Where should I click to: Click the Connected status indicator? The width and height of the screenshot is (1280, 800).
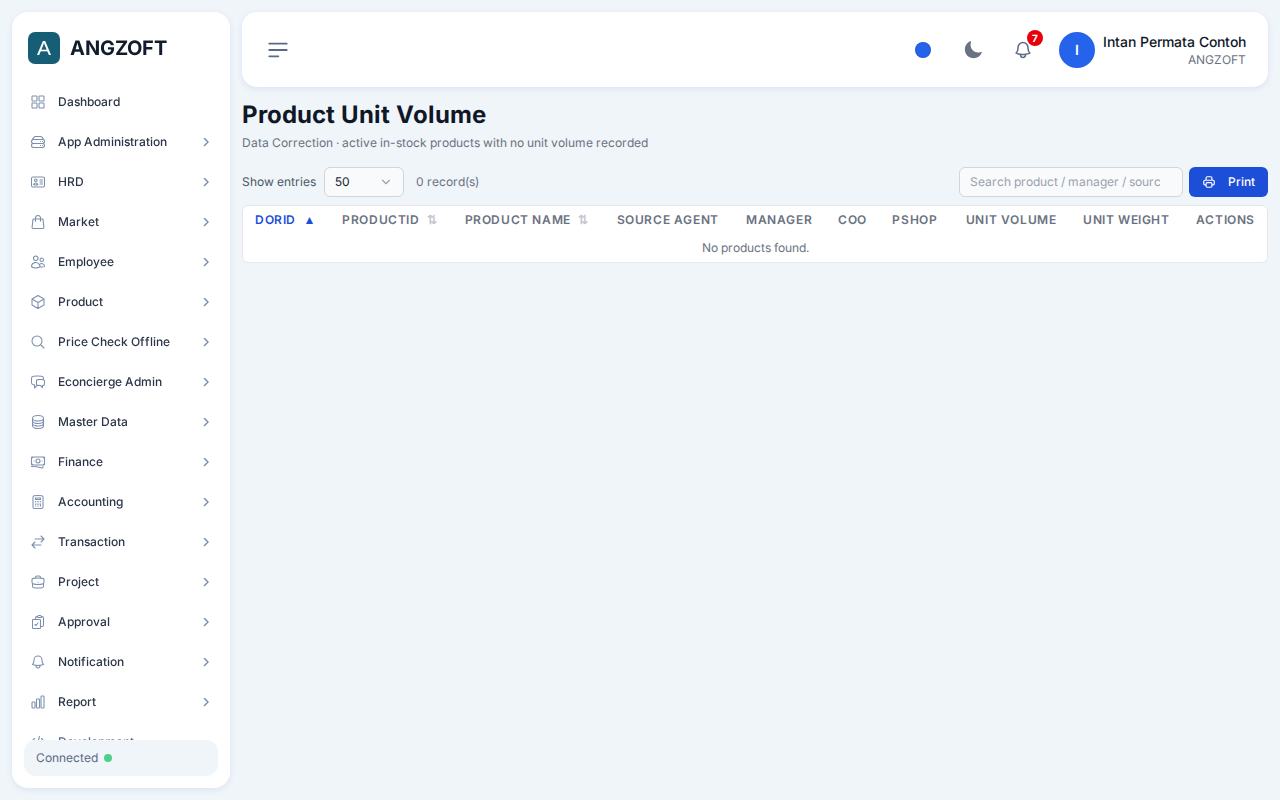[x=121, y=758]
